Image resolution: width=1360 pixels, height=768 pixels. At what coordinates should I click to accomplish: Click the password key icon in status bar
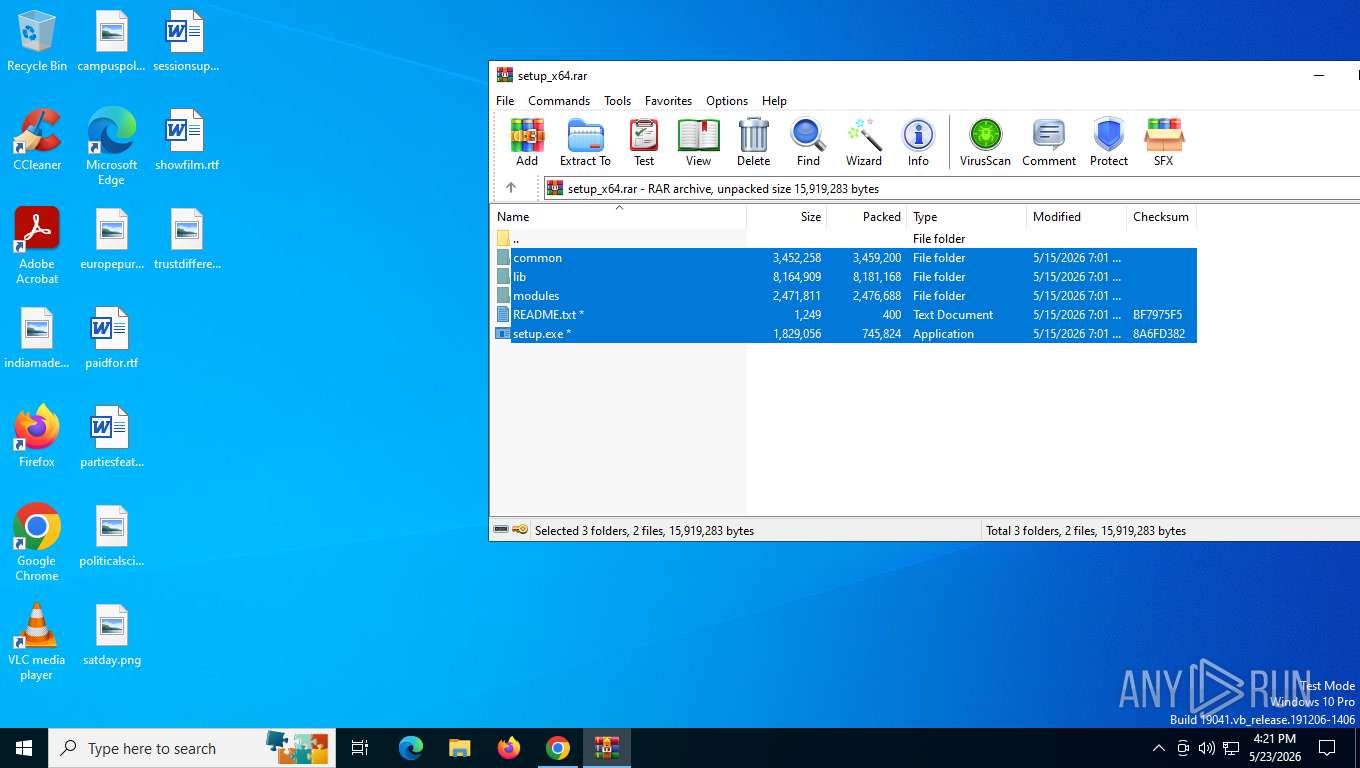(x=520, y=530)
